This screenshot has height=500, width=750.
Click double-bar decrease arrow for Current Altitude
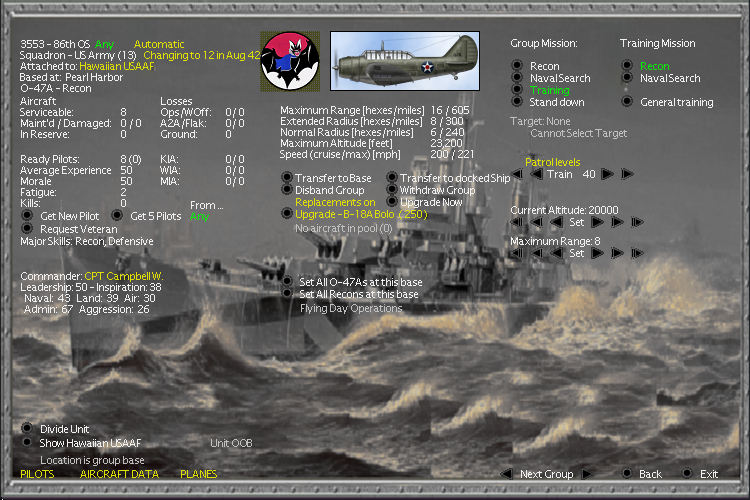pos(517,222)
